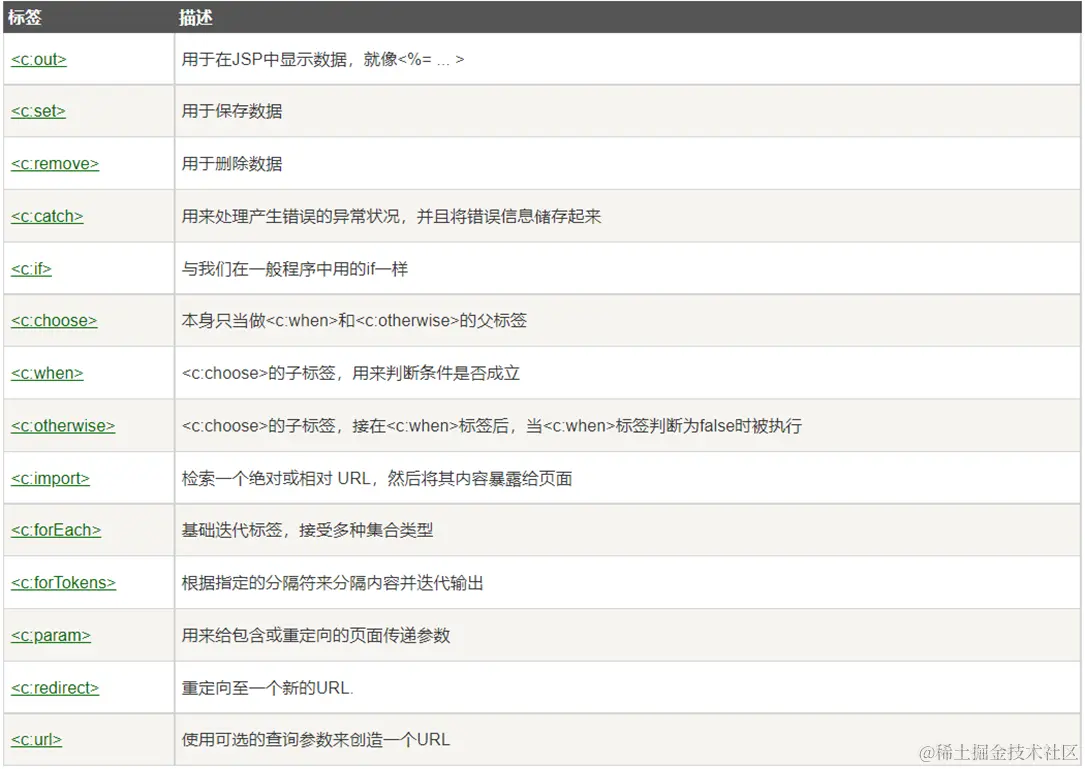Click the <c:catch> link
1085x769 pixels.
point(47,217)
